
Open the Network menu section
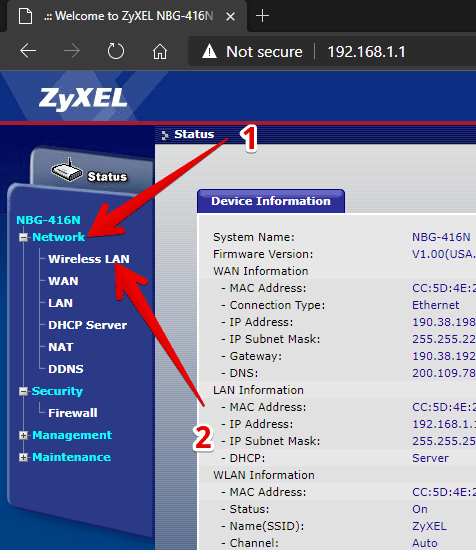coord(59,237)
